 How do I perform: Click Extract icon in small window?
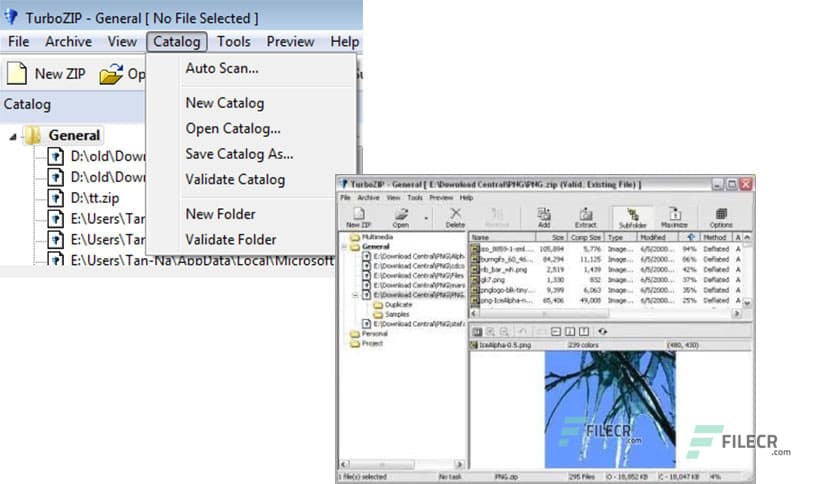(585, 214)
